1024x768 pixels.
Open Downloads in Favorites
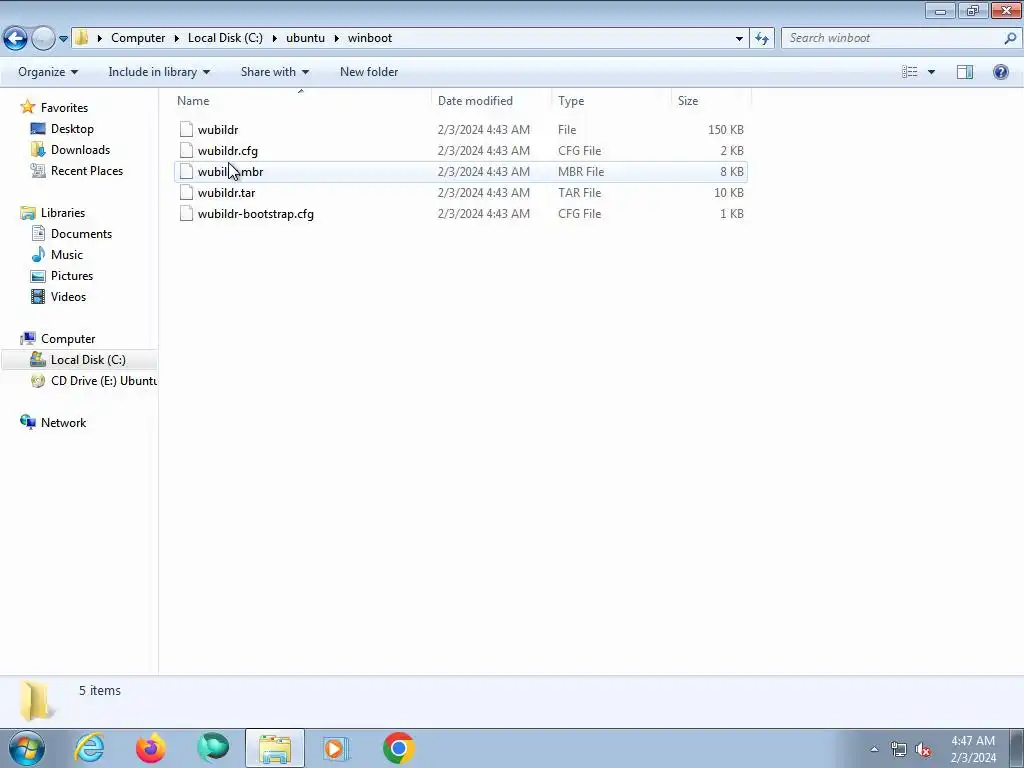pos(80,150)
